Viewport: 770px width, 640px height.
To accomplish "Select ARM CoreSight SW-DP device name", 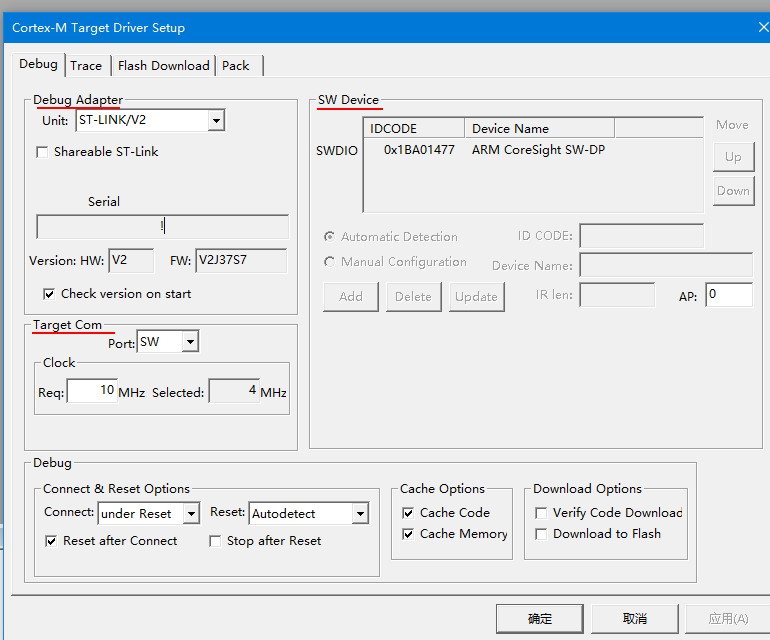I will (538, 150).
